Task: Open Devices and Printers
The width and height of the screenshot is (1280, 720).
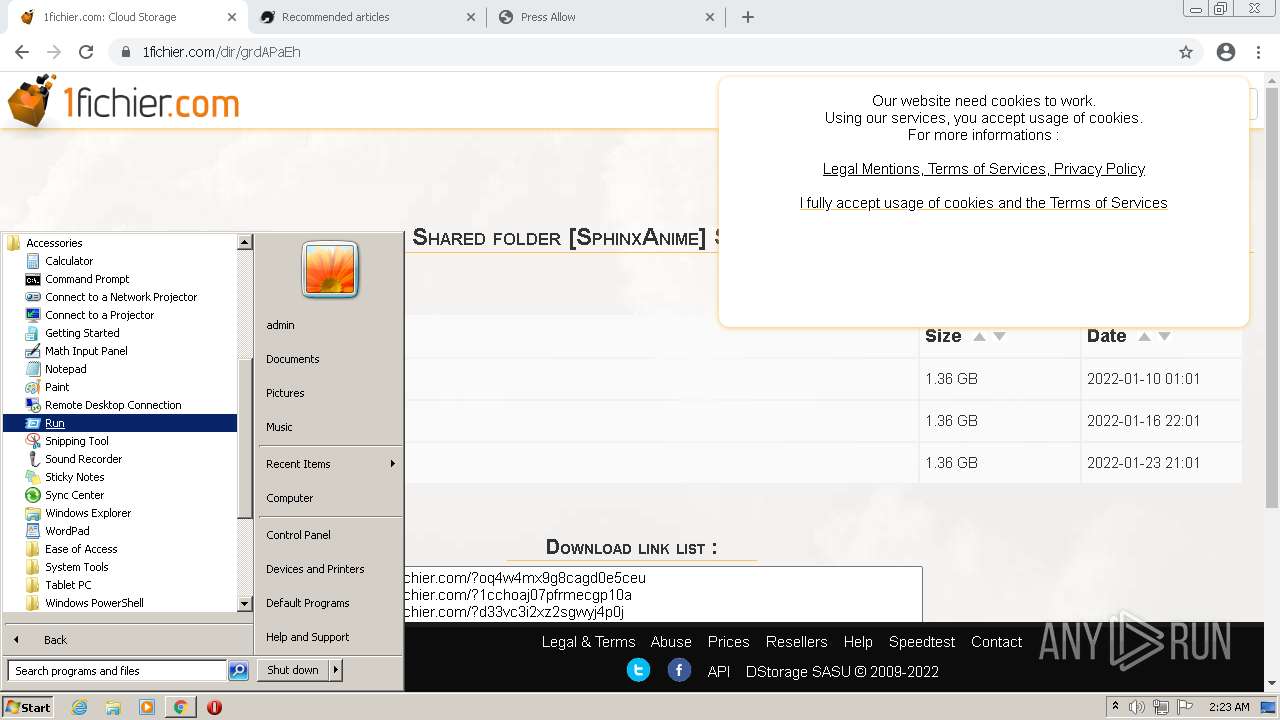Action: 315,569
